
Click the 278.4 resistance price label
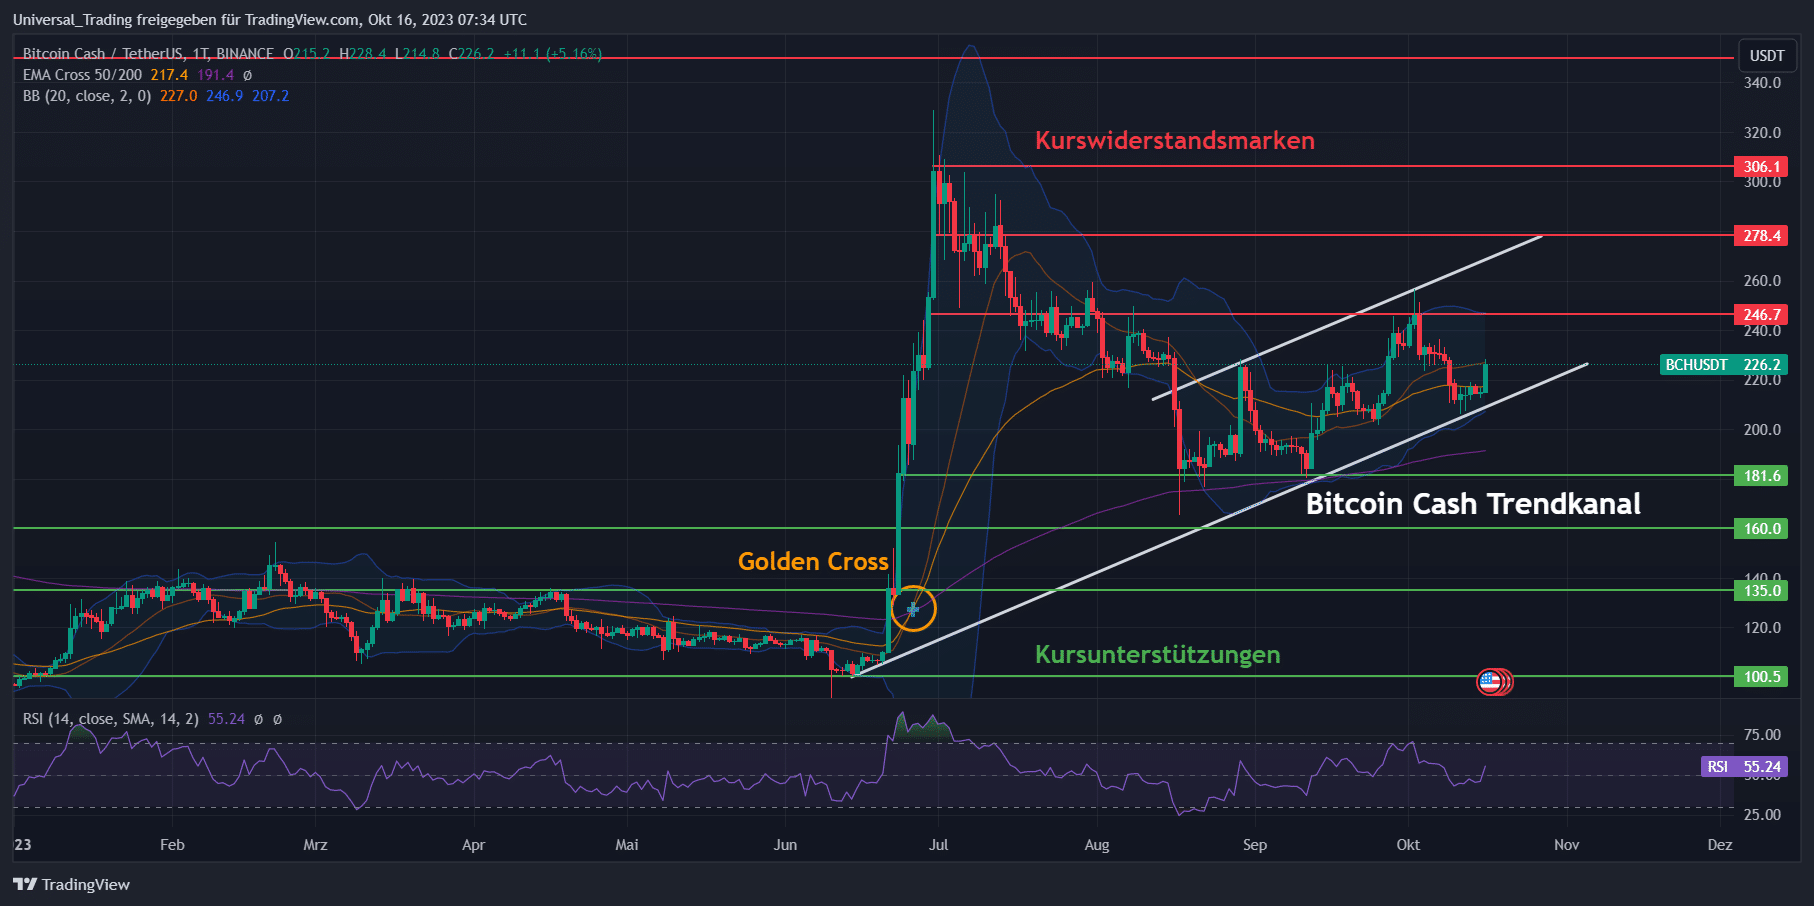tap(1761, 236)
